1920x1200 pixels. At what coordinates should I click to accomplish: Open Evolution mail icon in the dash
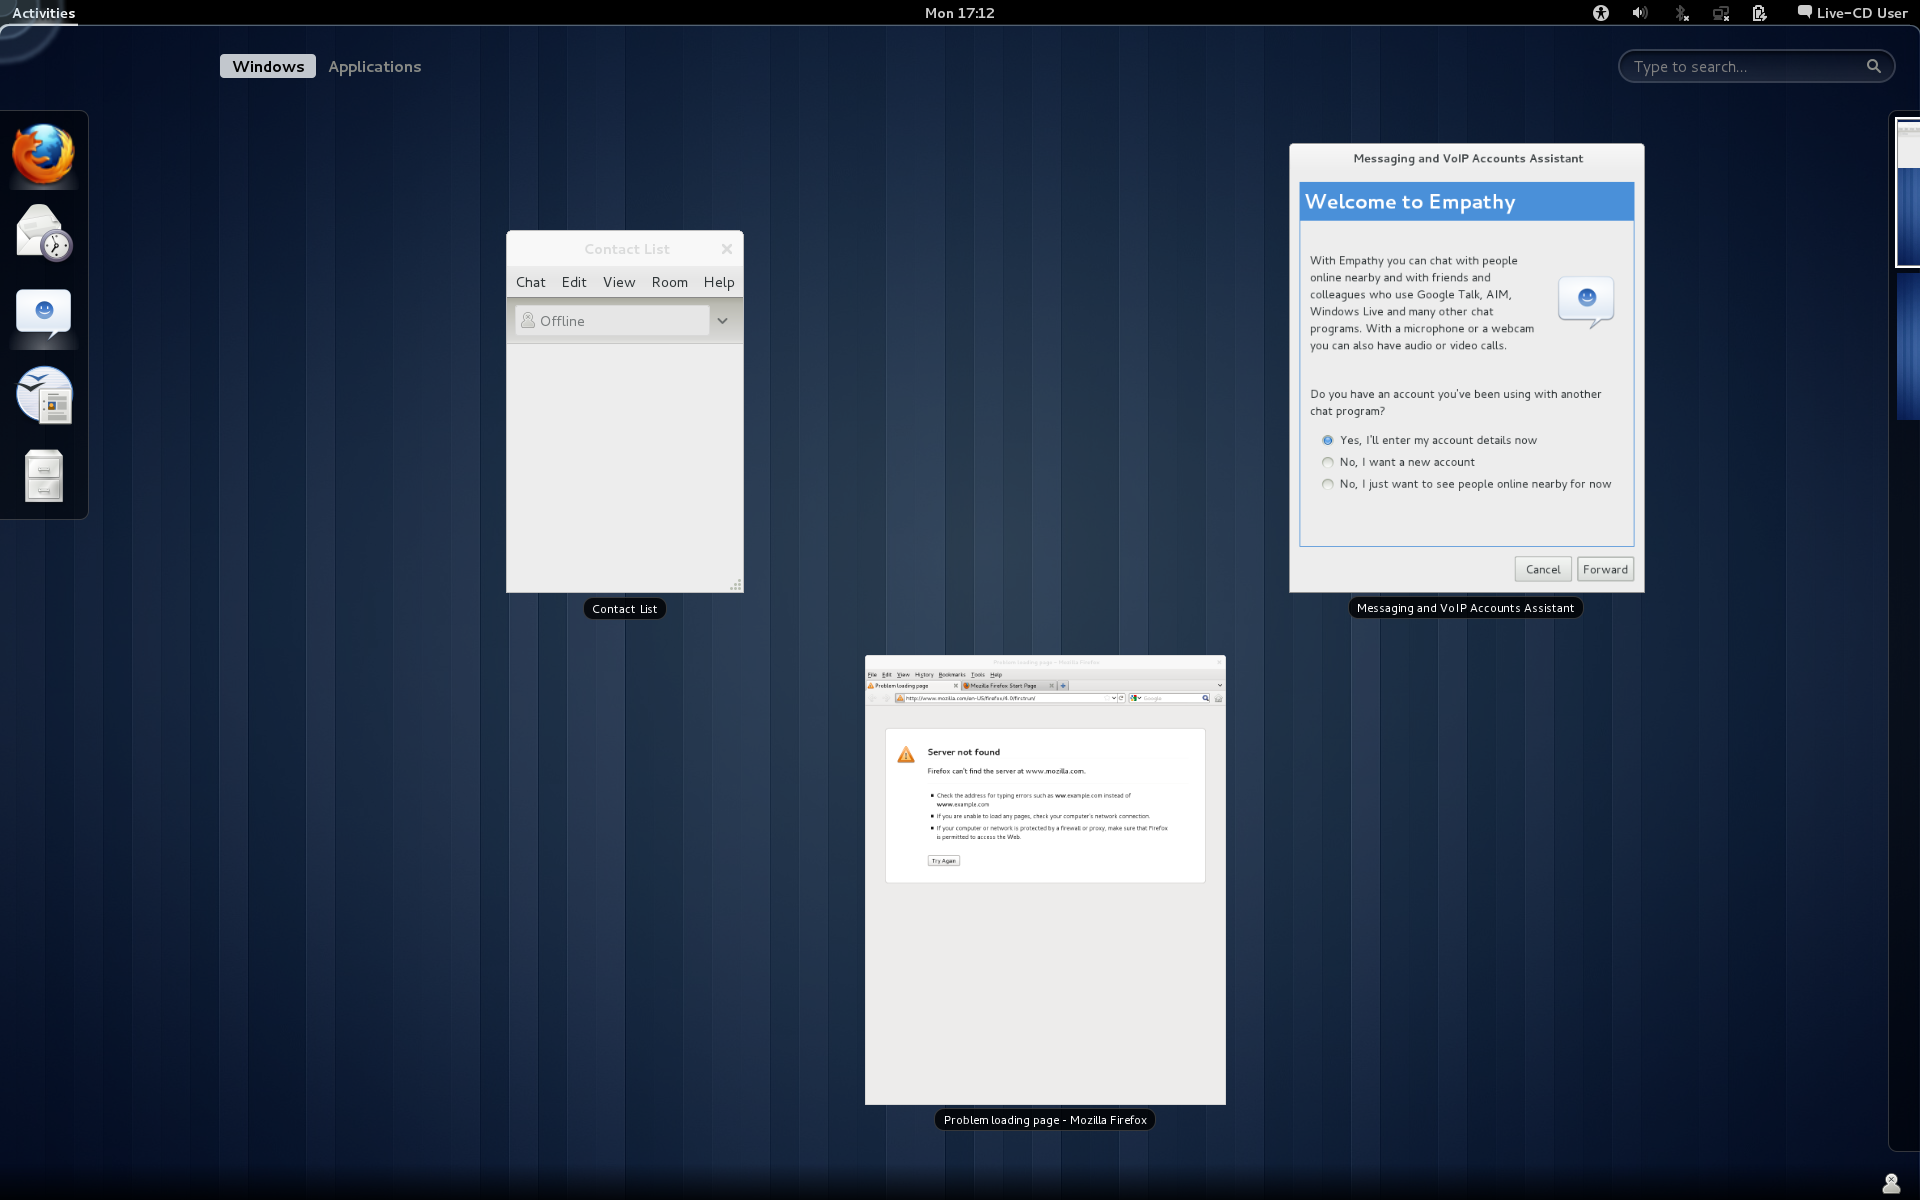pos(43,232)
